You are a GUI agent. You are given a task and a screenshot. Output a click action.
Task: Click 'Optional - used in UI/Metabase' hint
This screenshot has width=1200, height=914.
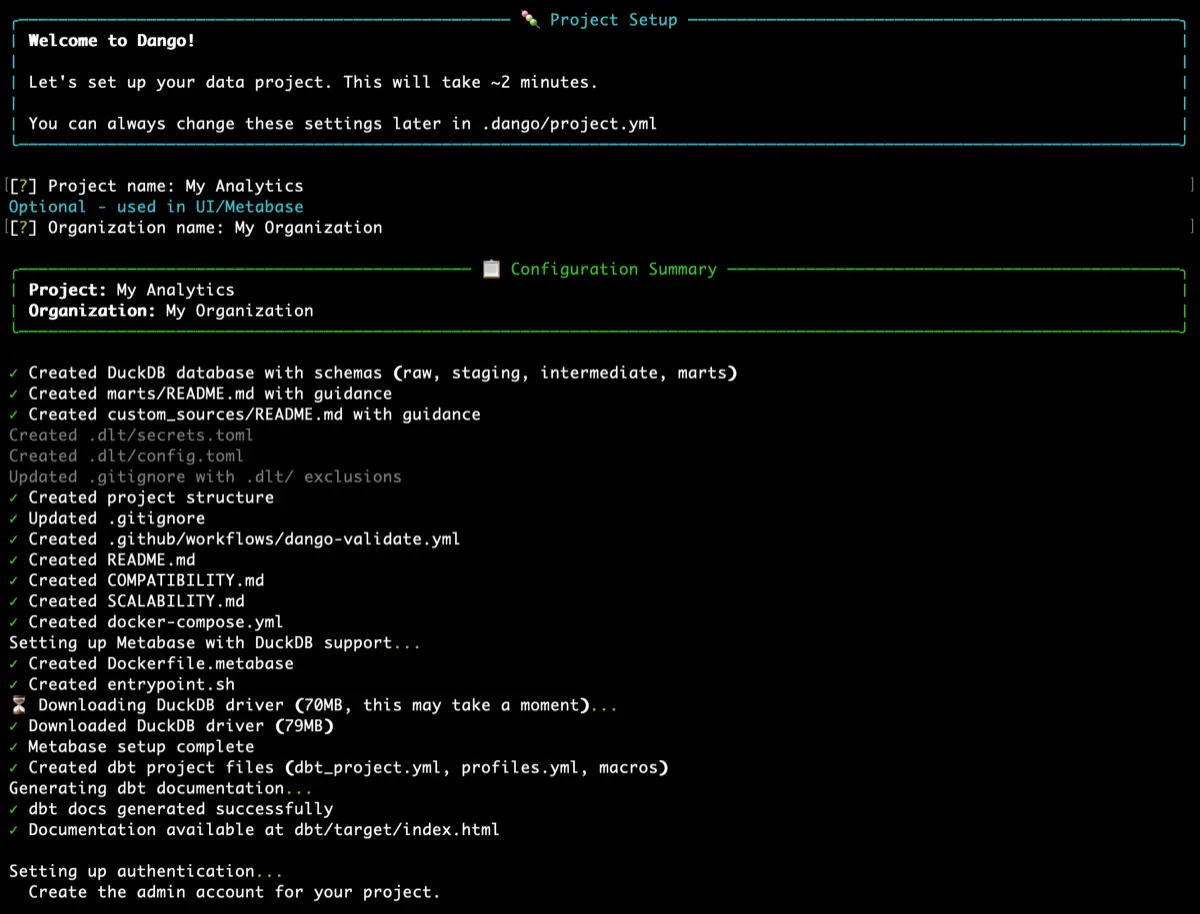click(x=155, y=207)
